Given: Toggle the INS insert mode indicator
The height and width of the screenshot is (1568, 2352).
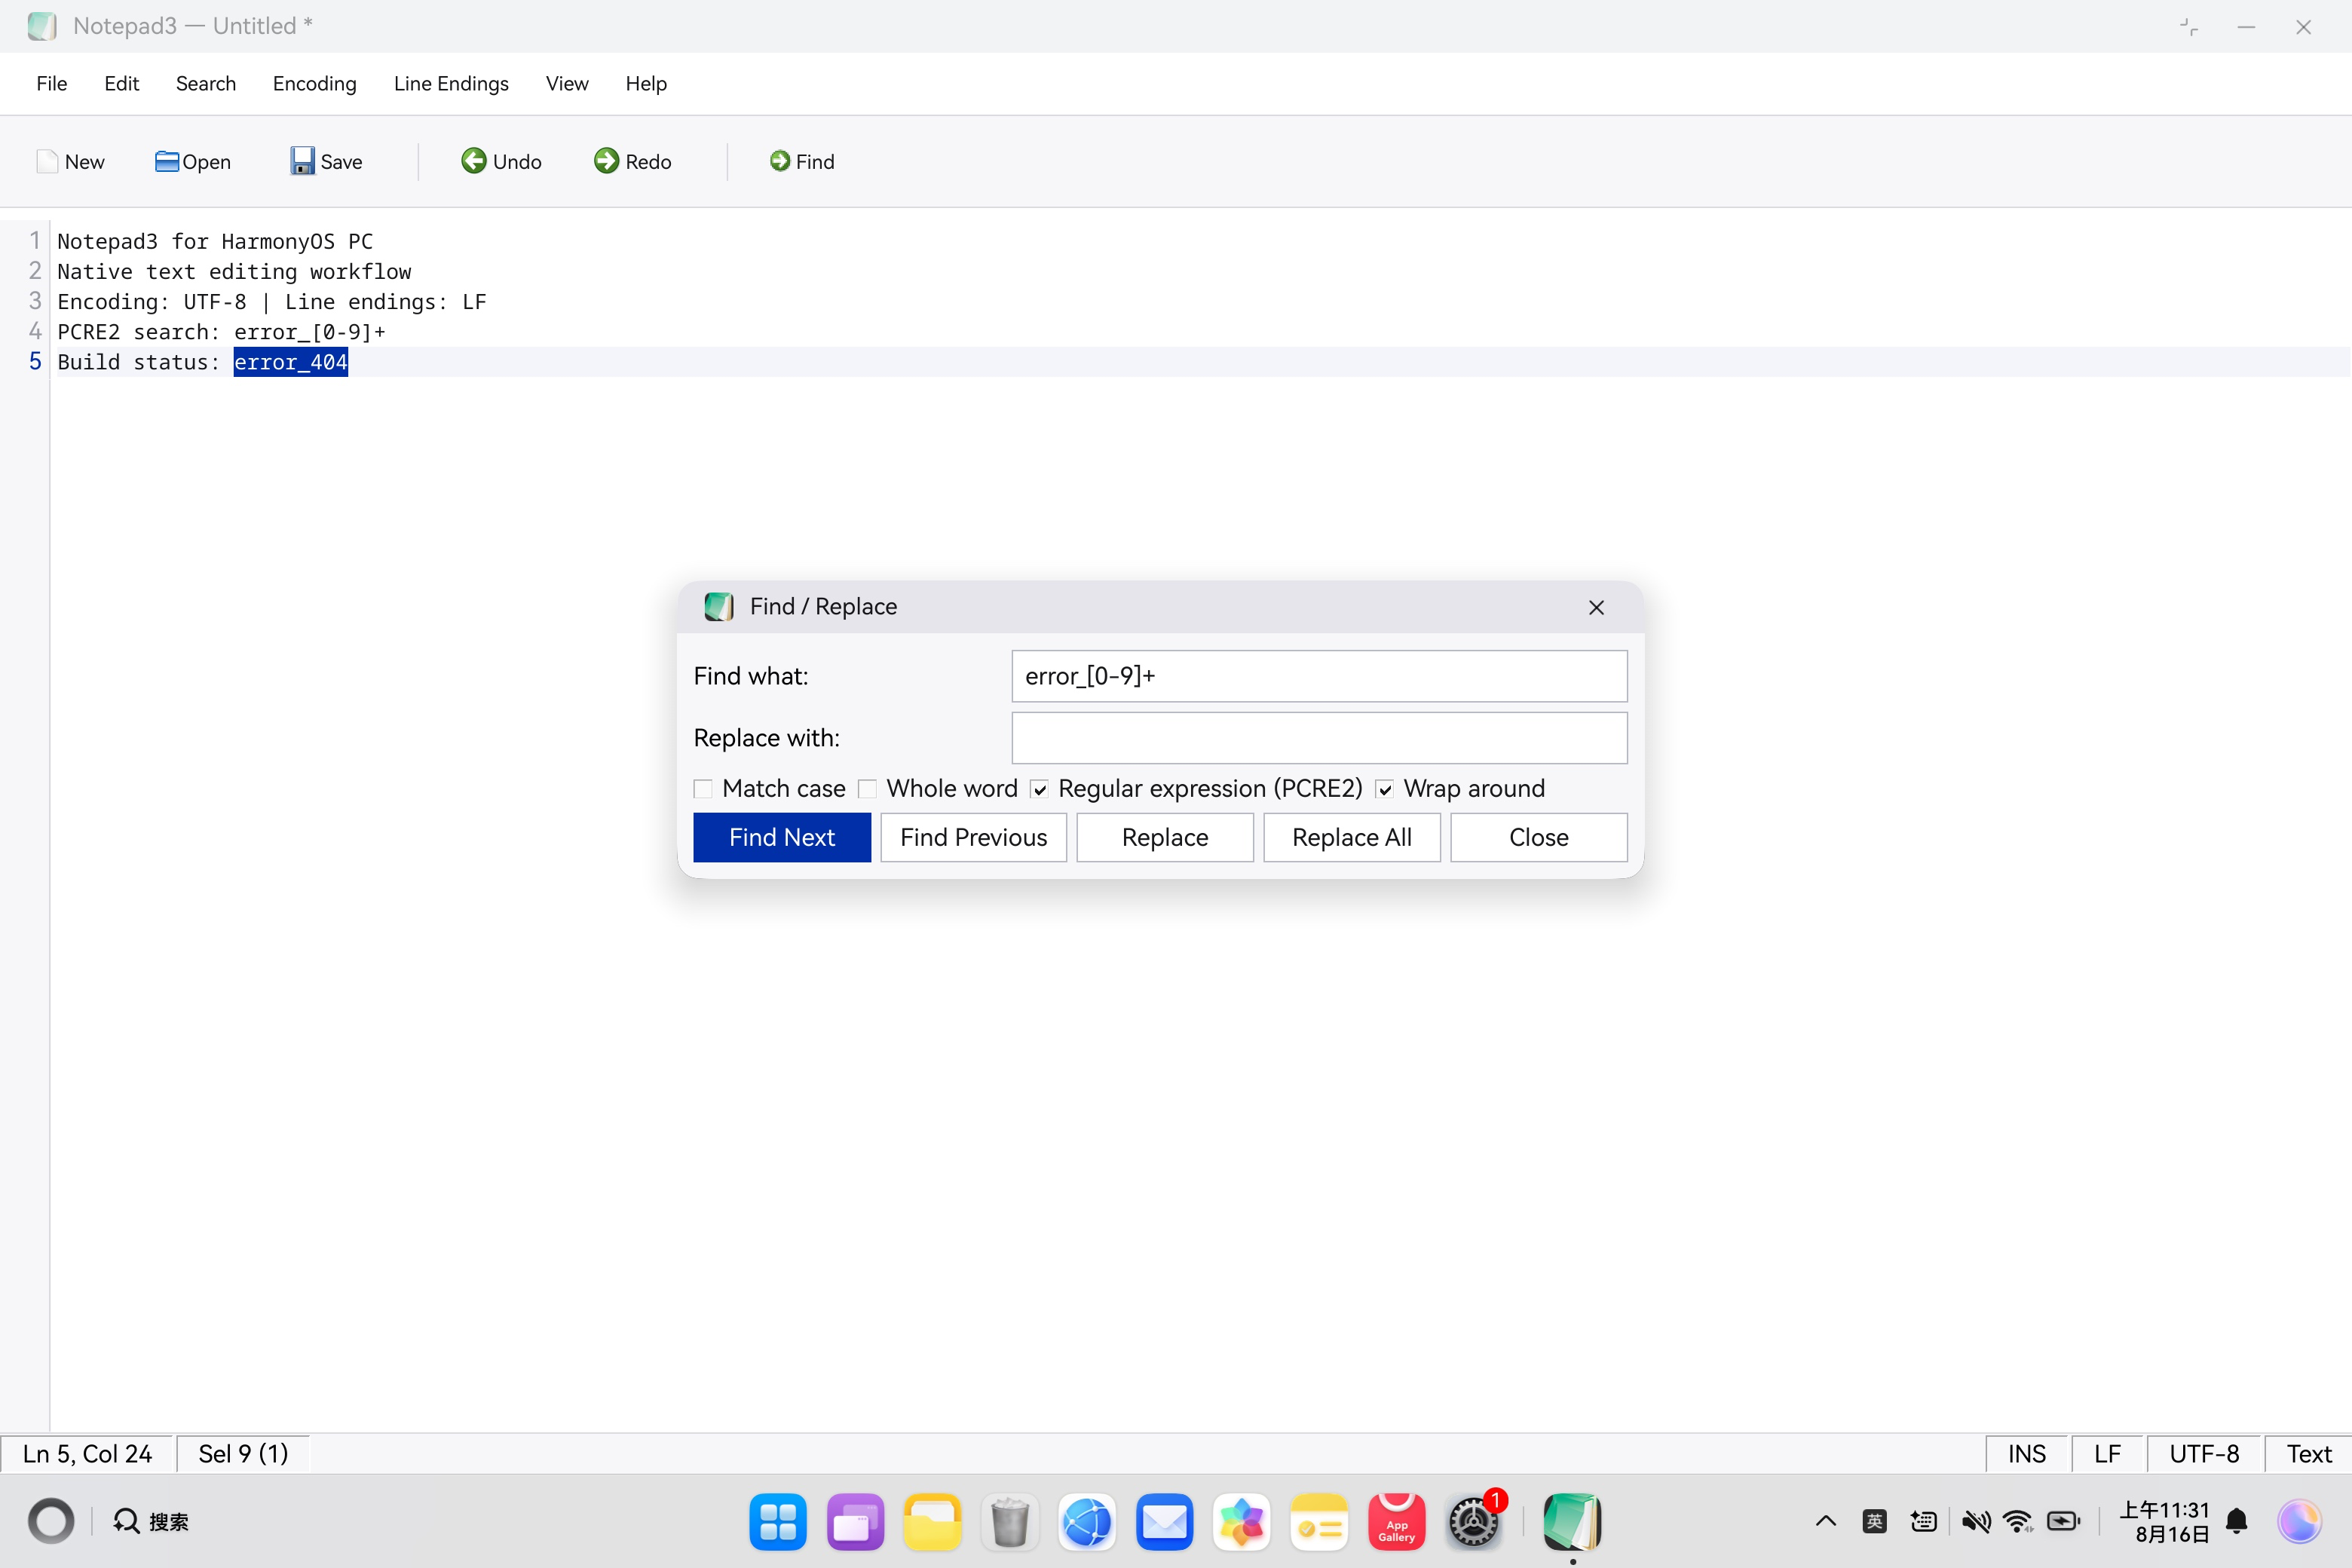Looking at the screenshot, I should click(x=2027, y=1454).
